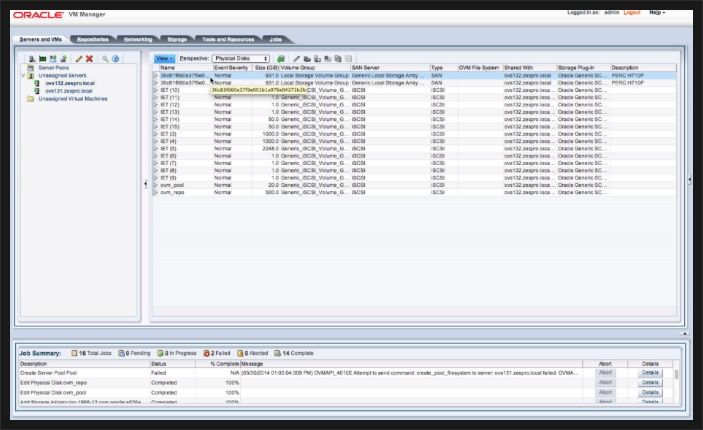Click the Clone Physical Disk icon
703x430 pixels.
pyautogui.click(x=317, y=58)
